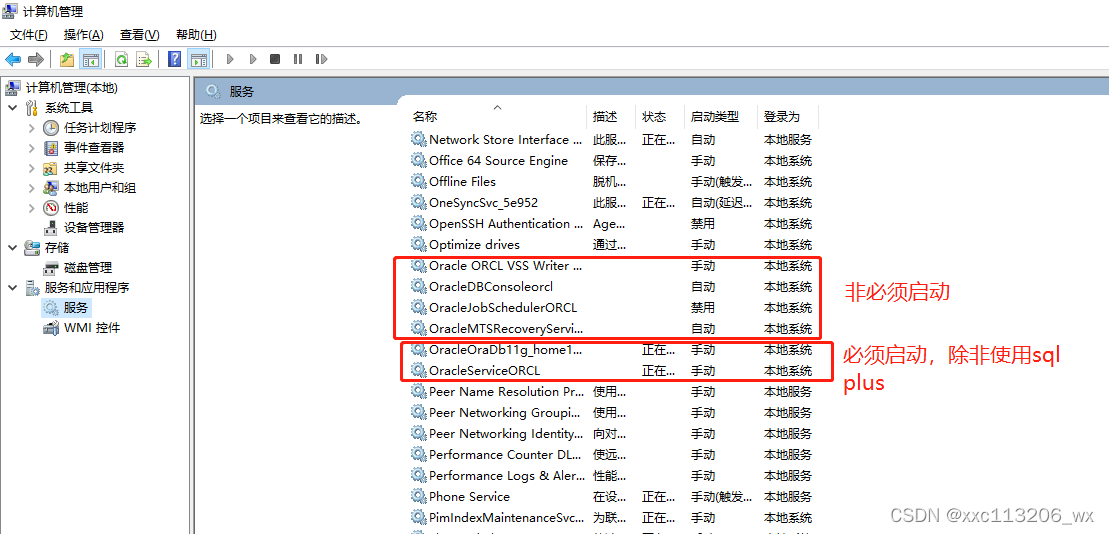
Task: Select 磁盘管理 in the tree
Action: 88,268
